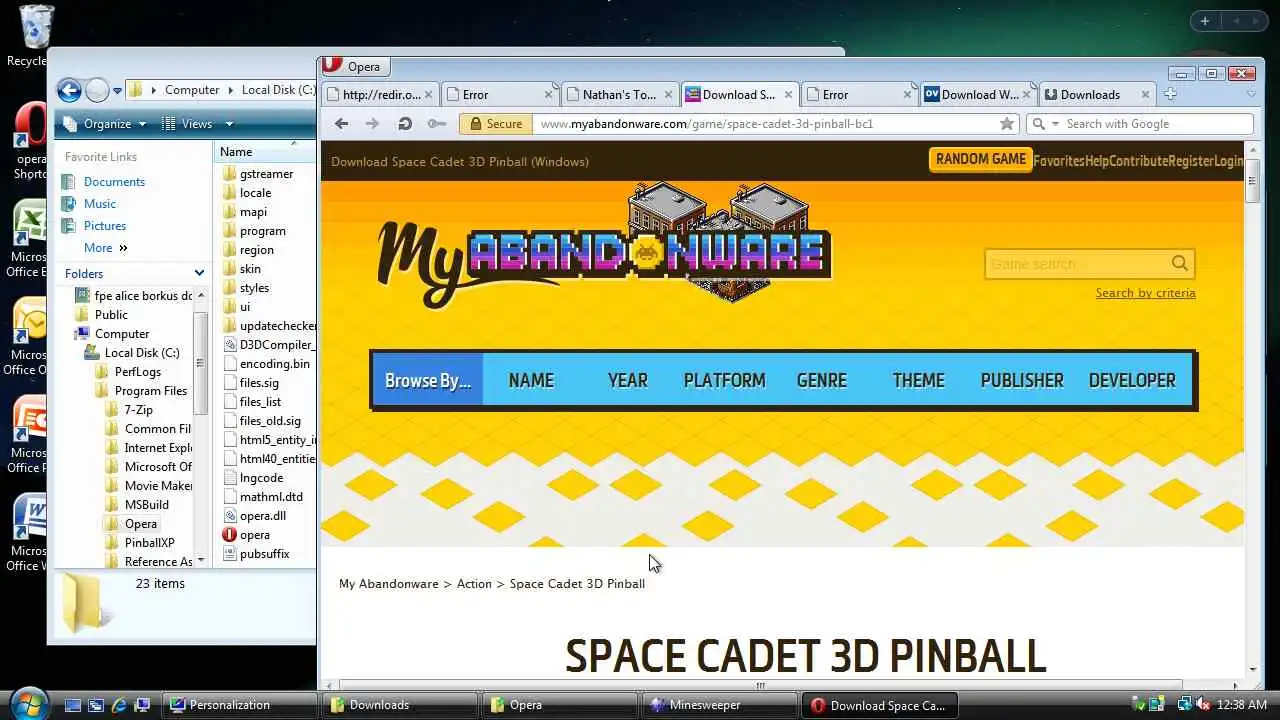Select Microsoft Office PowerPoint desktop icon

(28, 435)
